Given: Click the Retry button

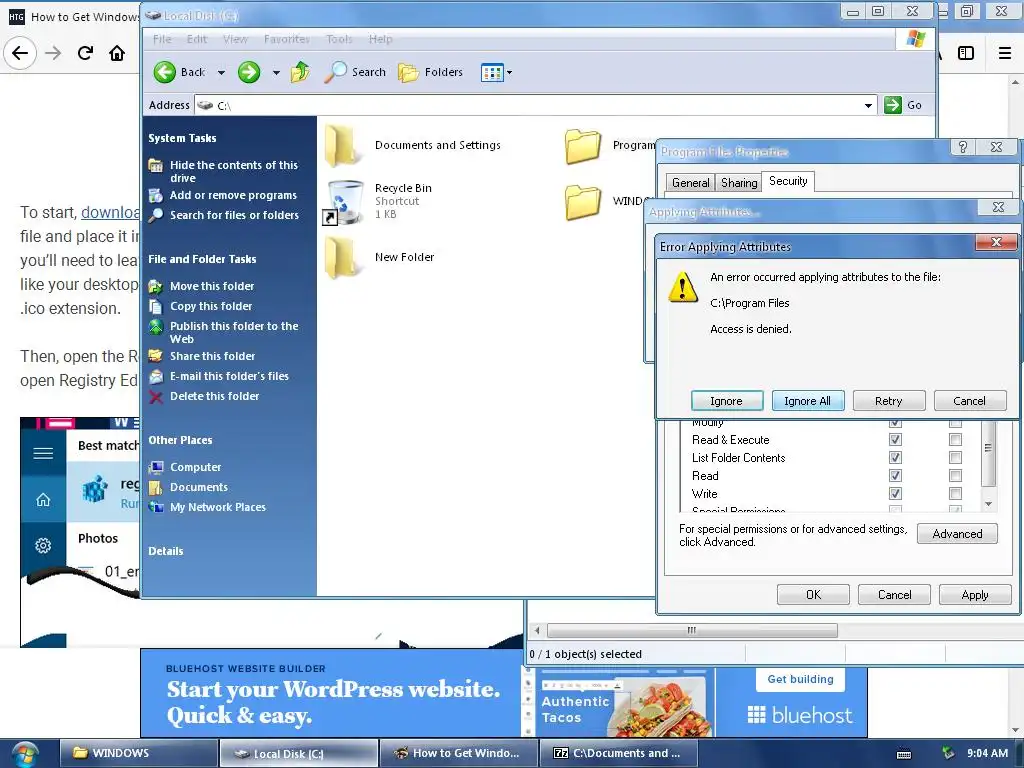Looking at the screenshot, I should click(888, 401).
